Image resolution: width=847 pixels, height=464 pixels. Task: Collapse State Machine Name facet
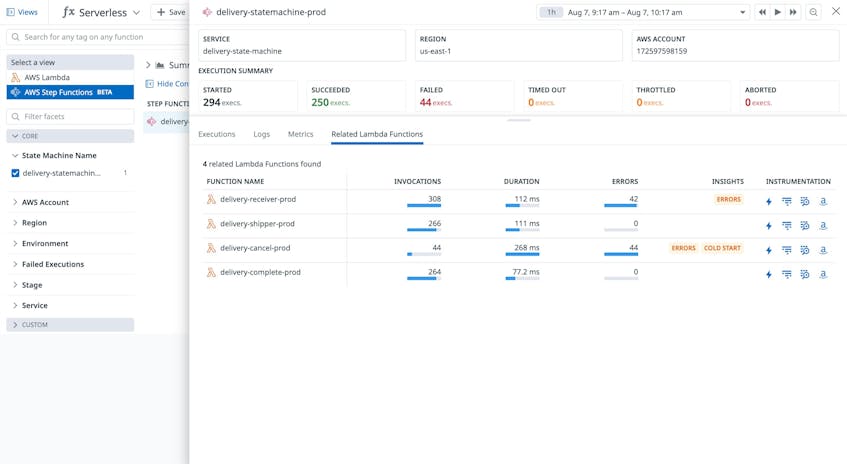tap(15, 156)
